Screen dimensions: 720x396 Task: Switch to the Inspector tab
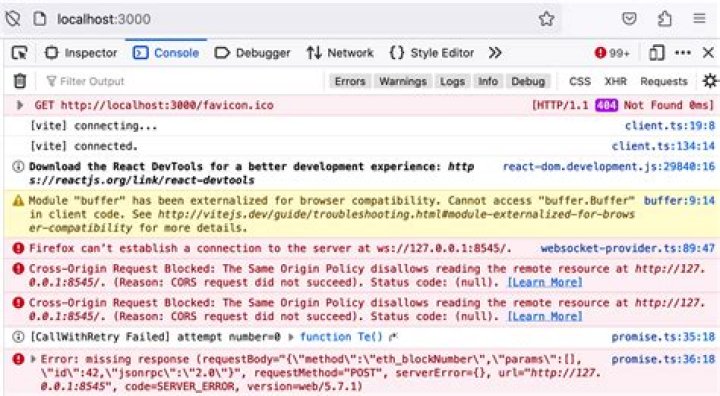click(81, 53)
